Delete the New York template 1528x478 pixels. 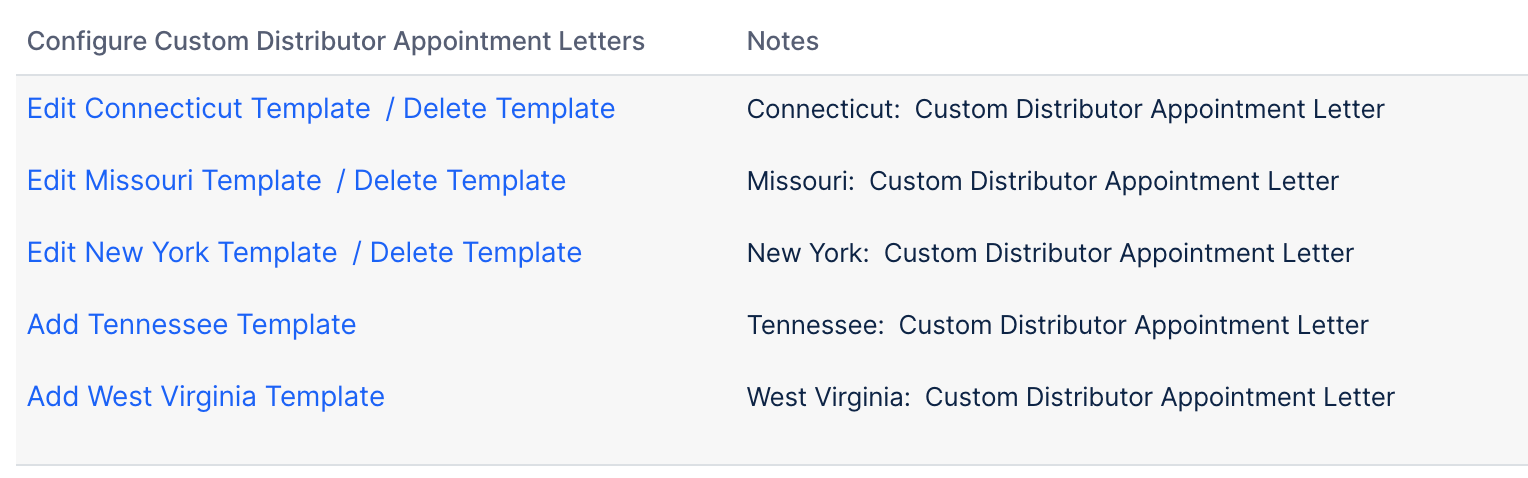coord(476,253)
